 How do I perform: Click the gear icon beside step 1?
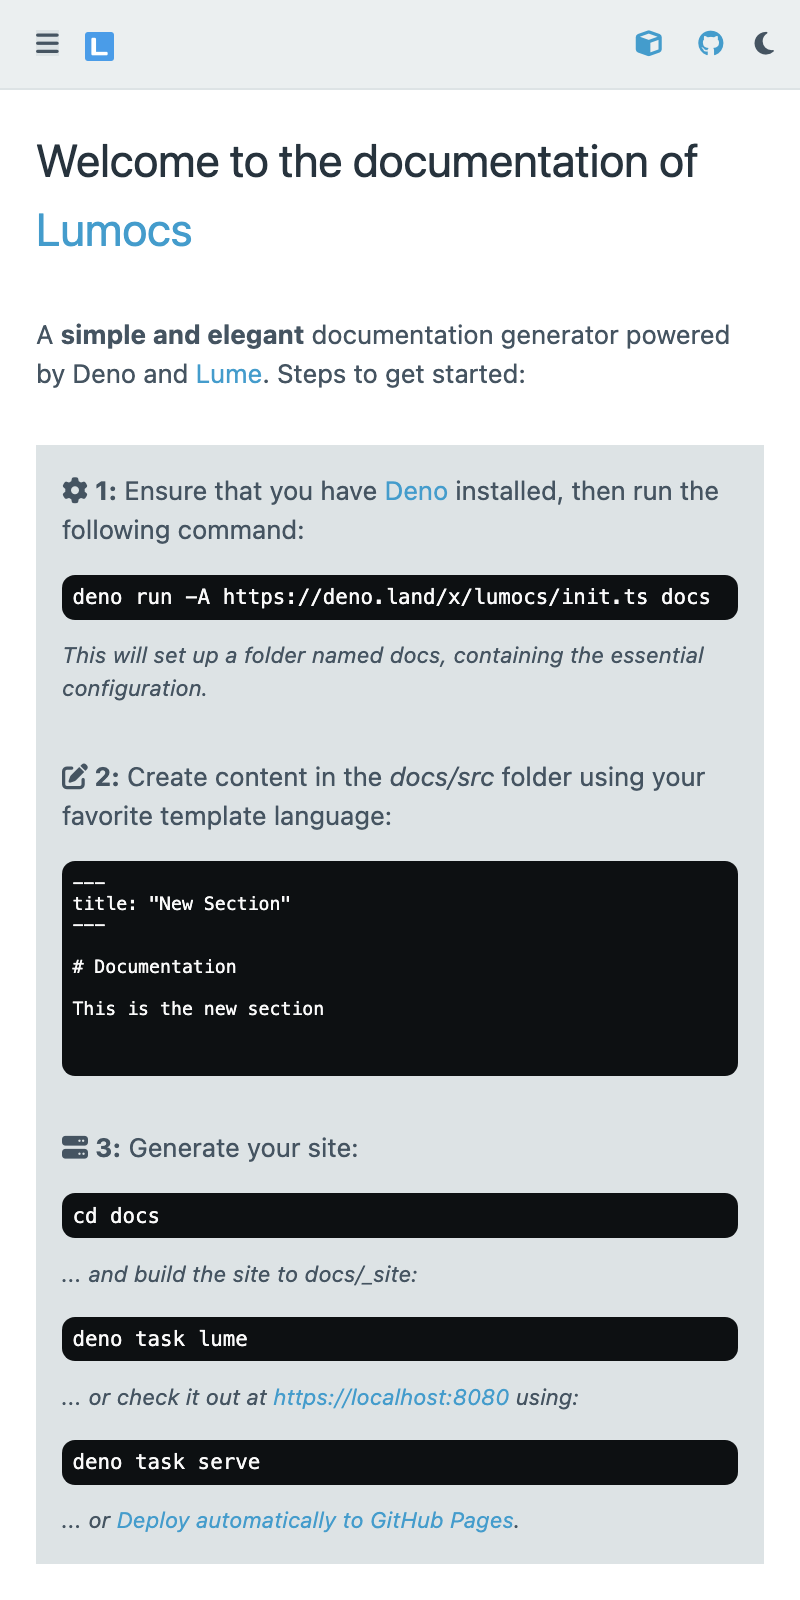(75, 491)
